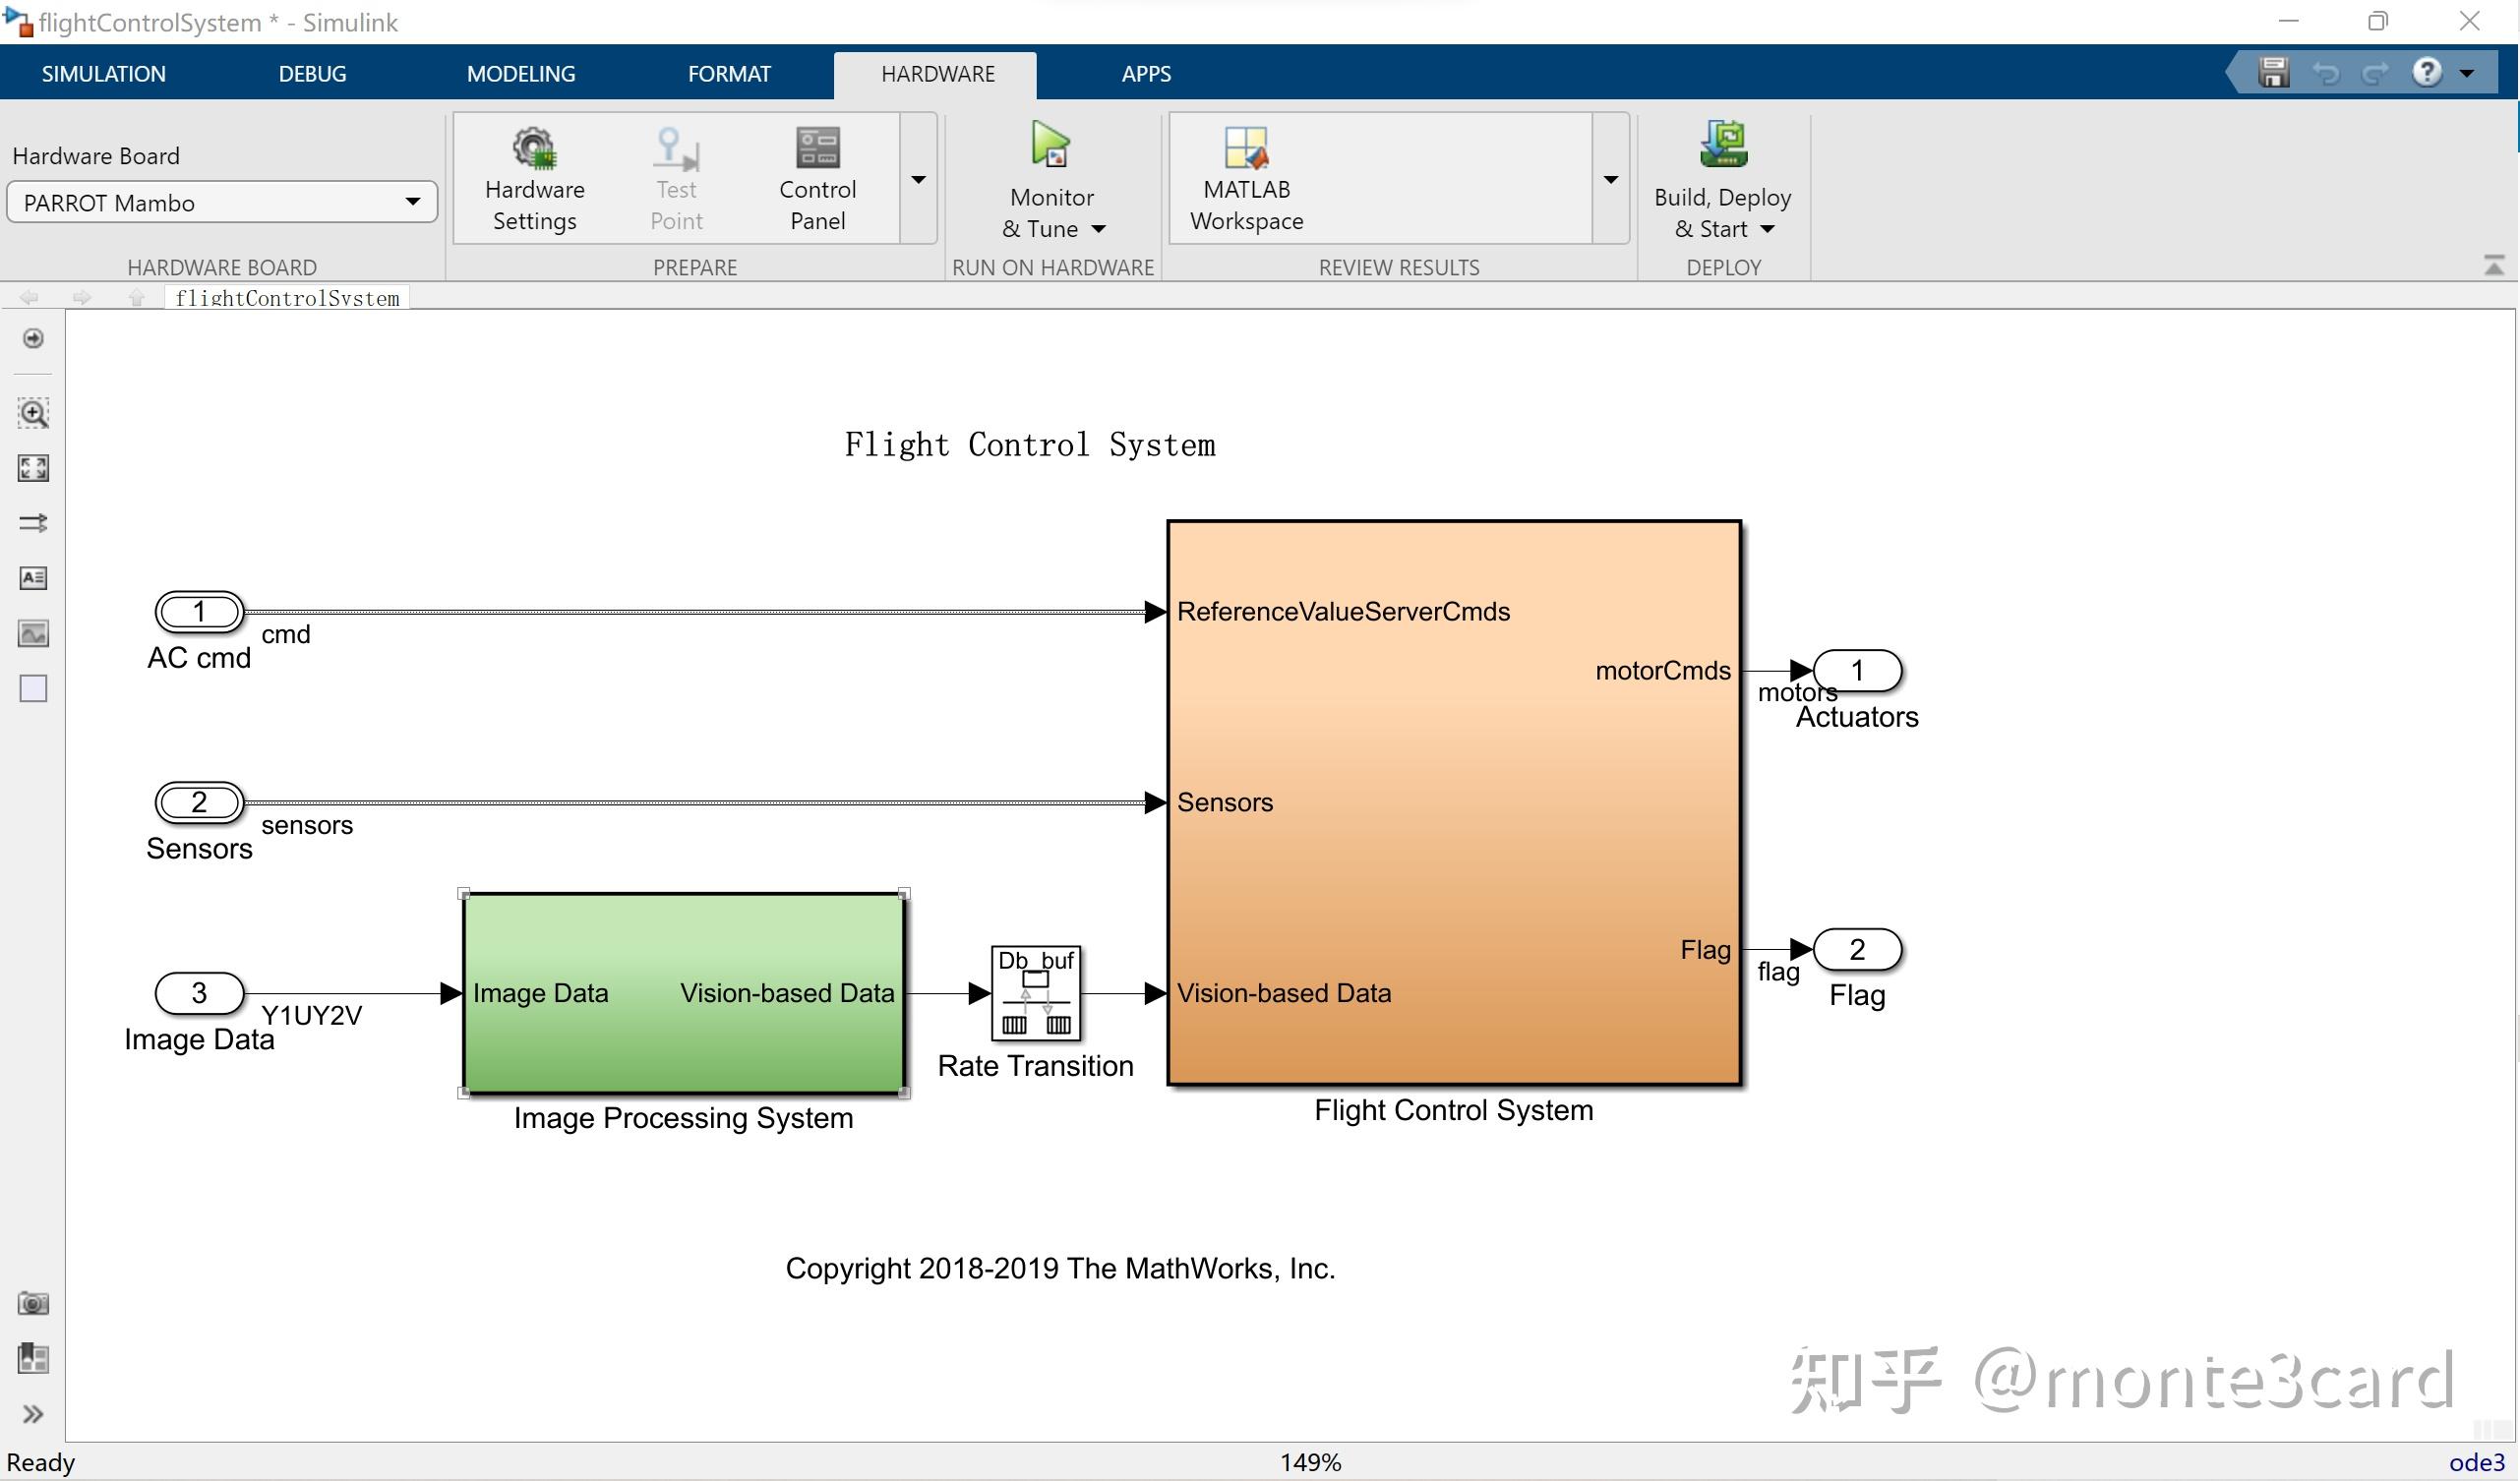Viewport: 2520px width, 1481px height.
Task: Open quick access toolbar dropdown arrow
Action: pyautogui.click(x=2467, y=73)
